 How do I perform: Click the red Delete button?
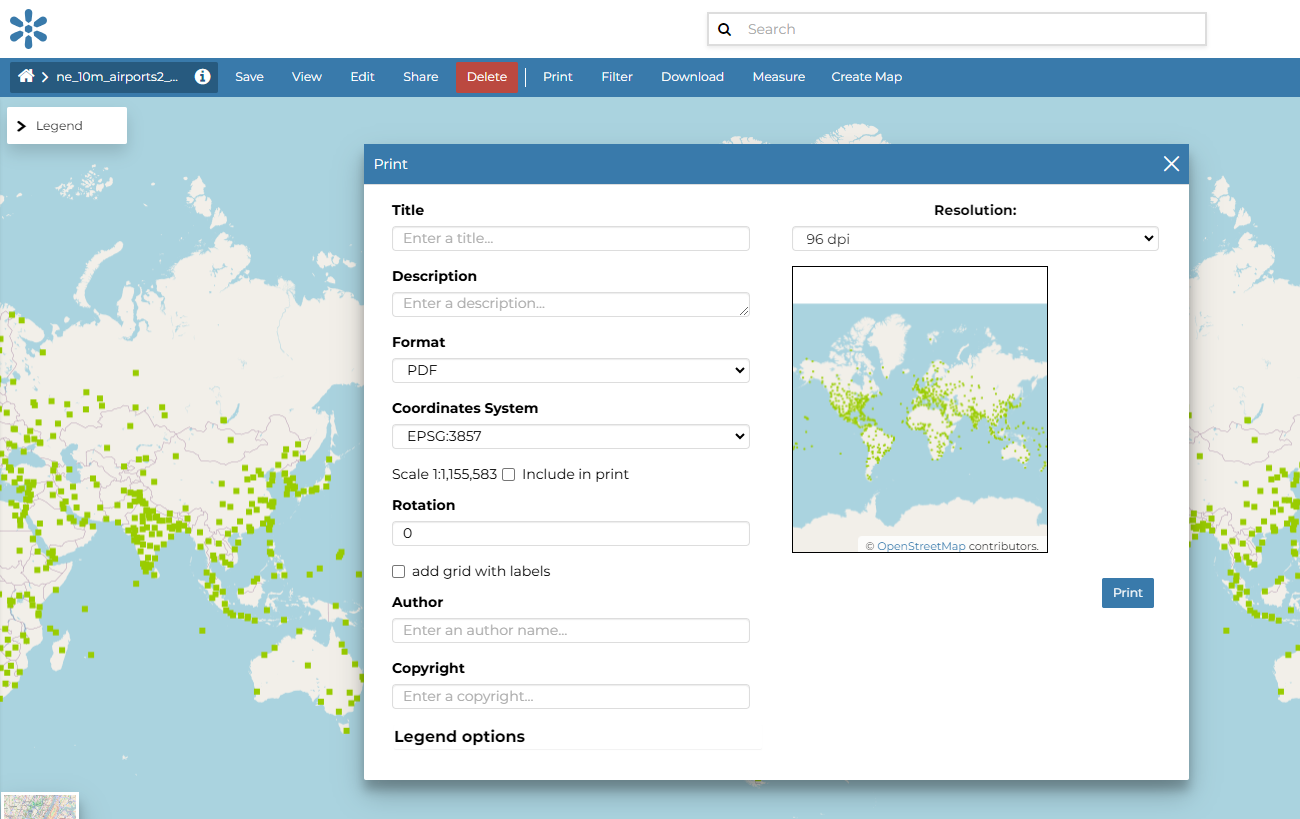[487, 77]
